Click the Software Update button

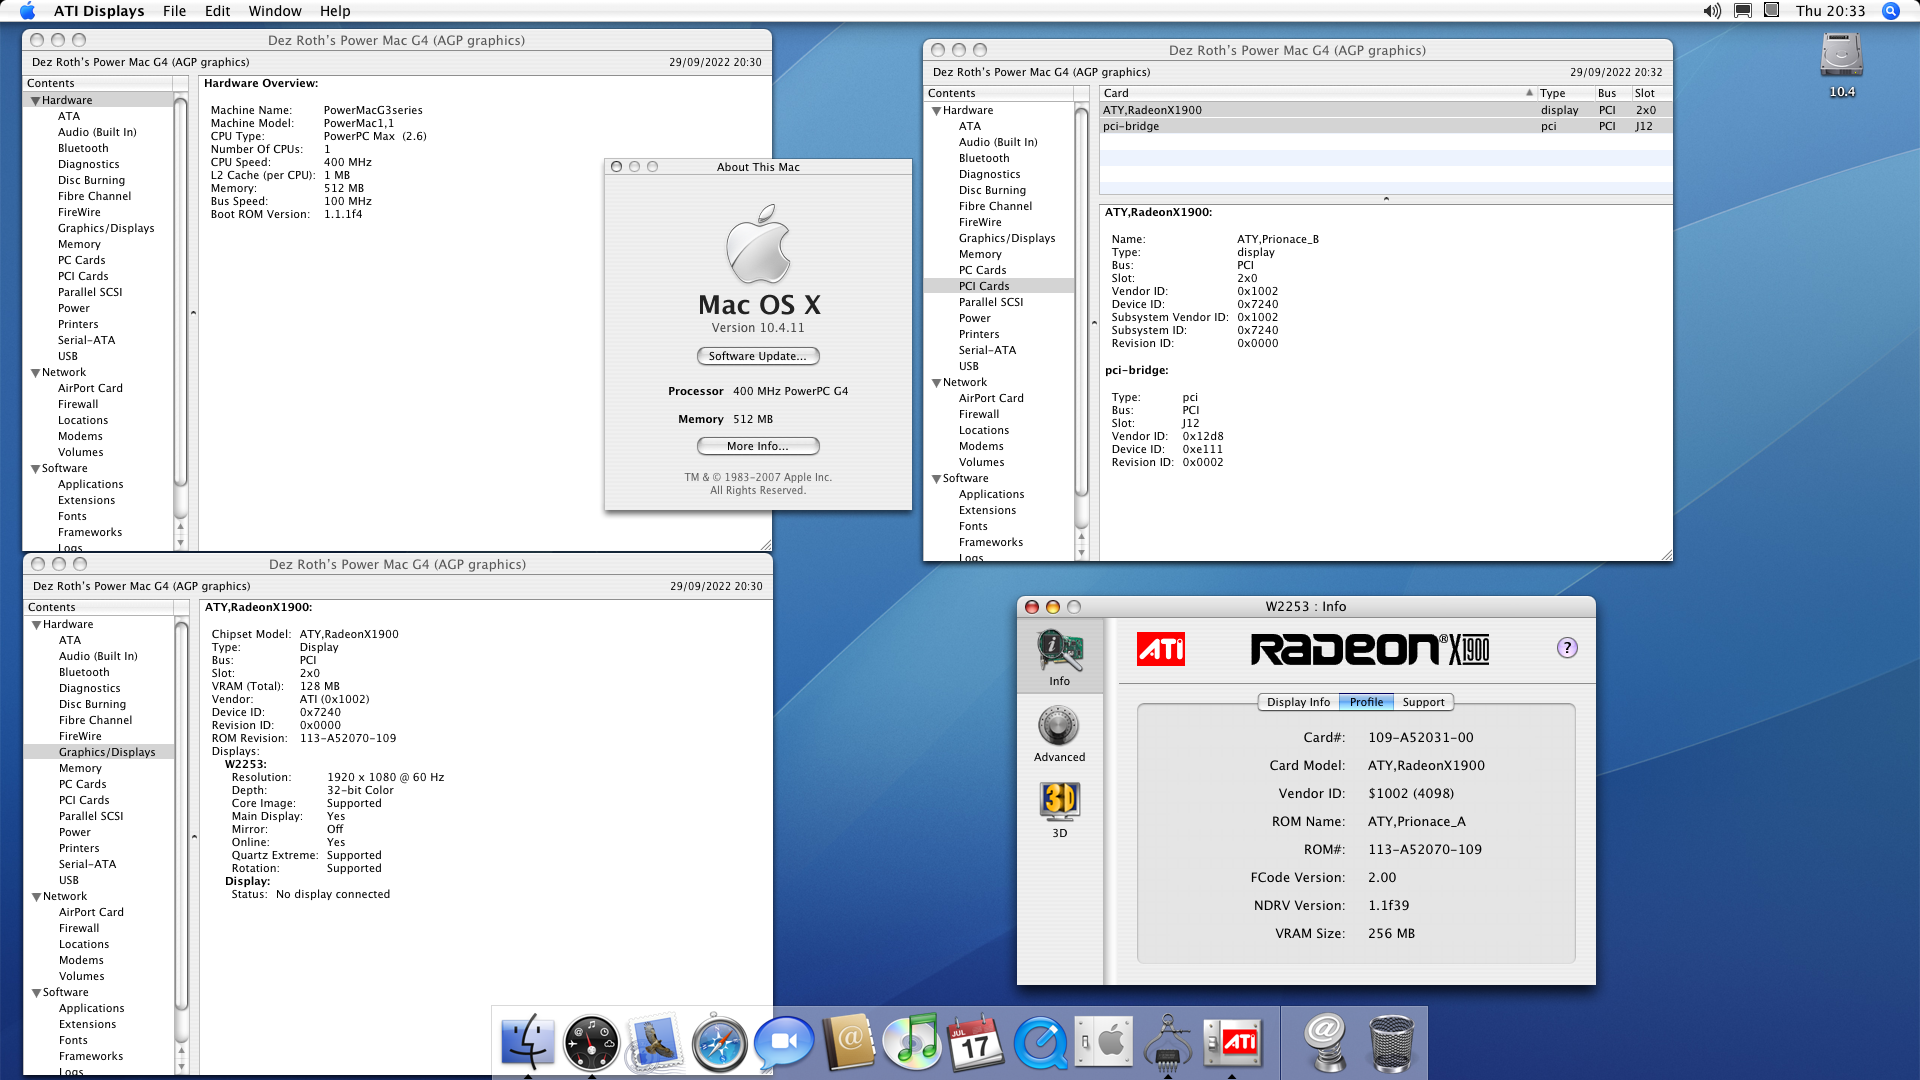pos(758,356)
